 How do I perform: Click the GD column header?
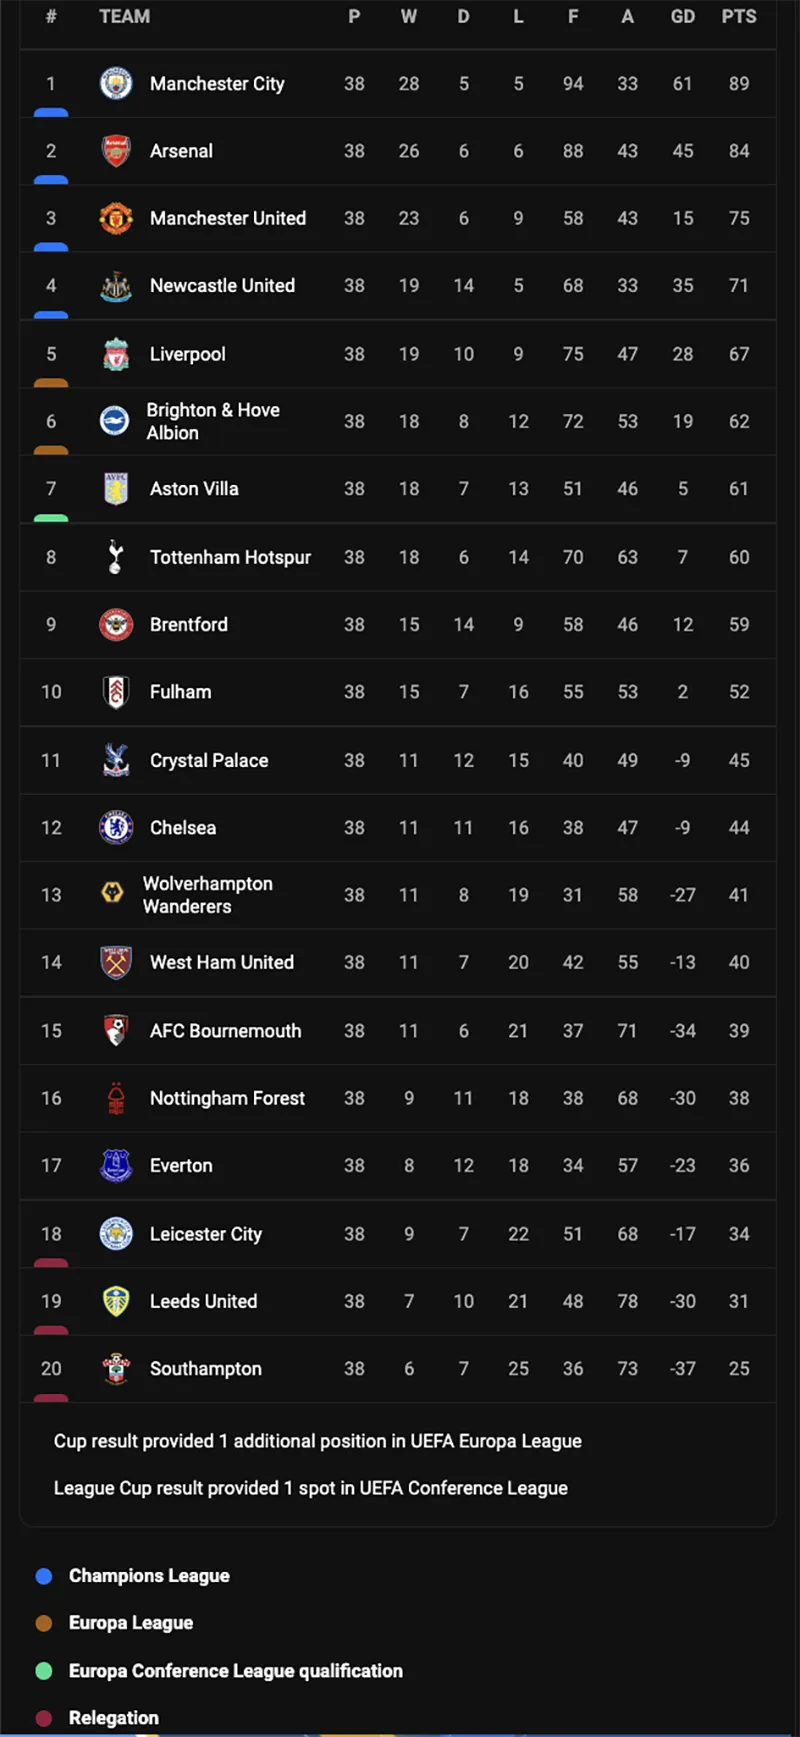point(683,17)
